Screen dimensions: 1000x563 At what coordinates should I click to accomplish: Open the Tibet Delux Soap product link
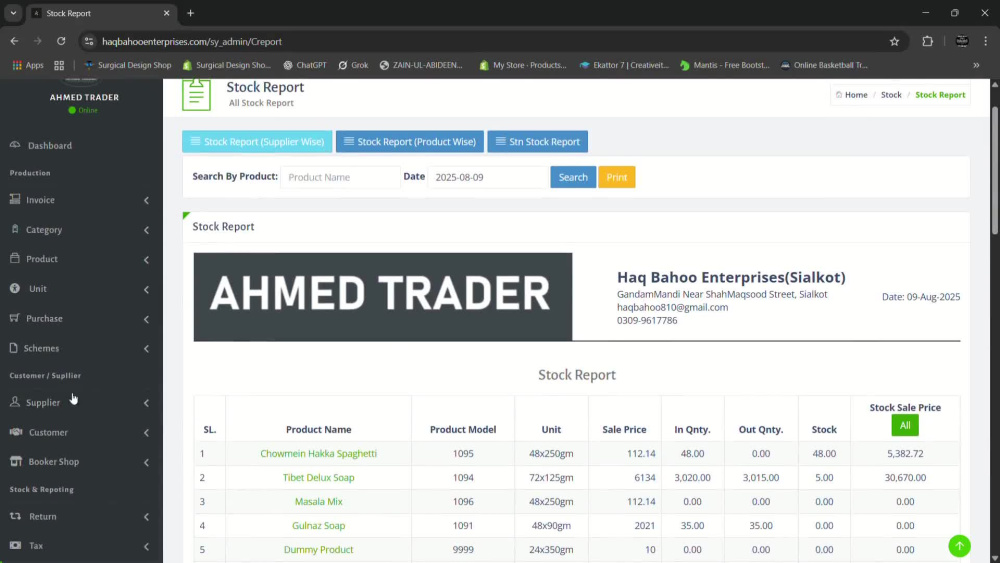point(318,477)
